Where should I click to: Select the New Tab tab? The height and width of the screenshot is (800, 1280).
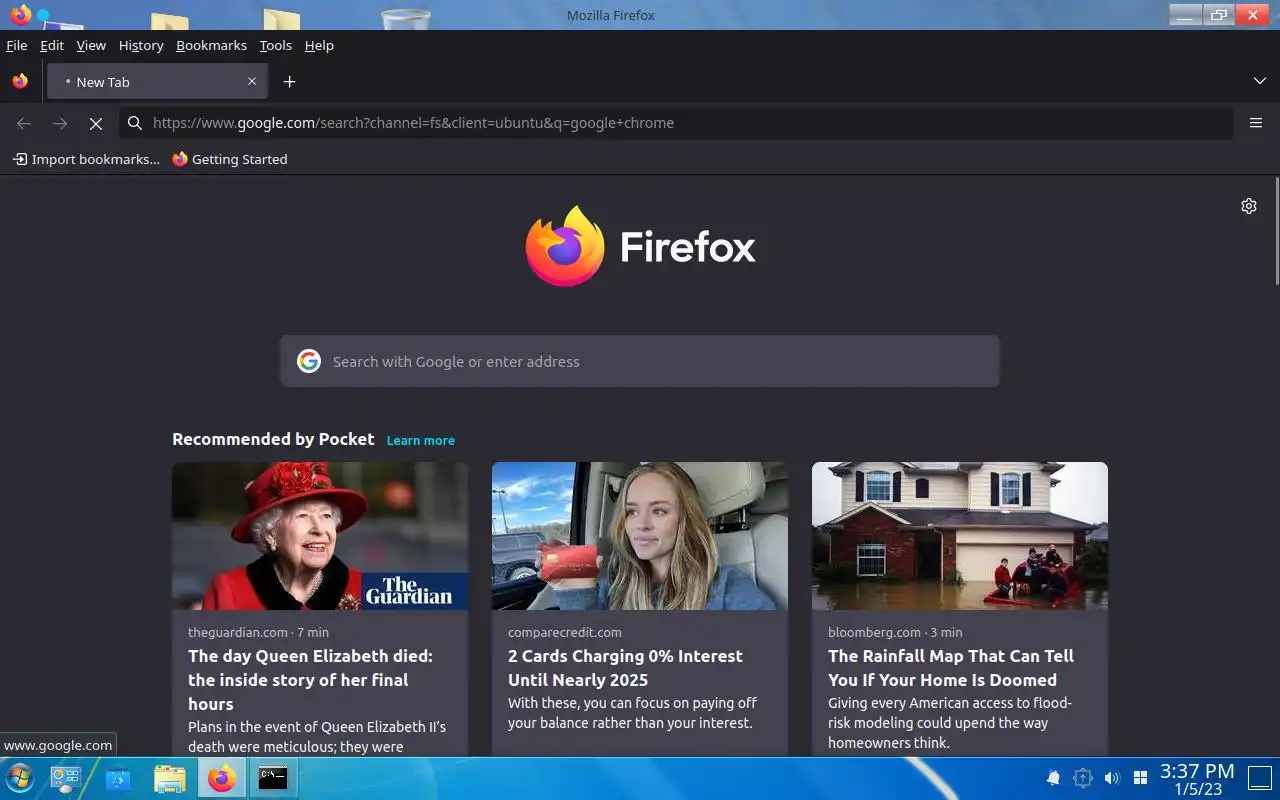point(157,81)
